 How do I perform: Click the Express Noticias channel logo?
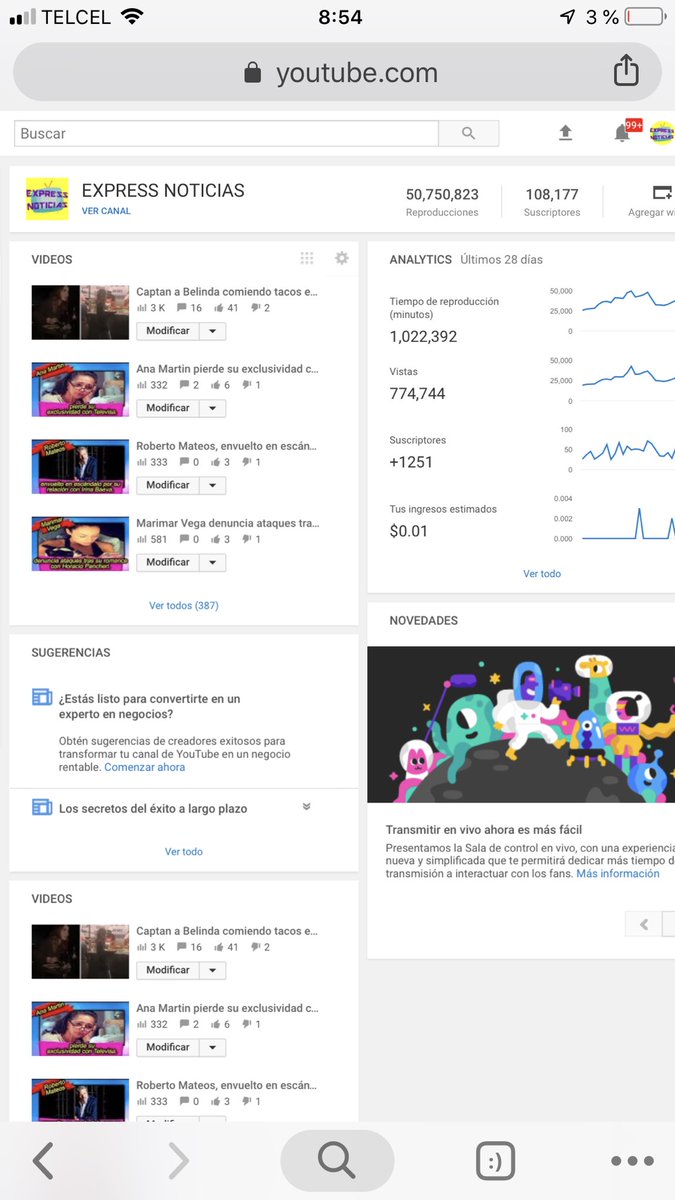[x=47, y=198]
